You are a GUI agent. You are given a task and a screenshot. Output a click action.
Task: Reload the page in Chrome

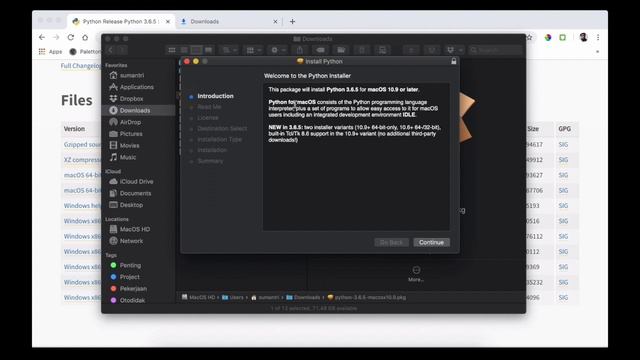[71, 37]
